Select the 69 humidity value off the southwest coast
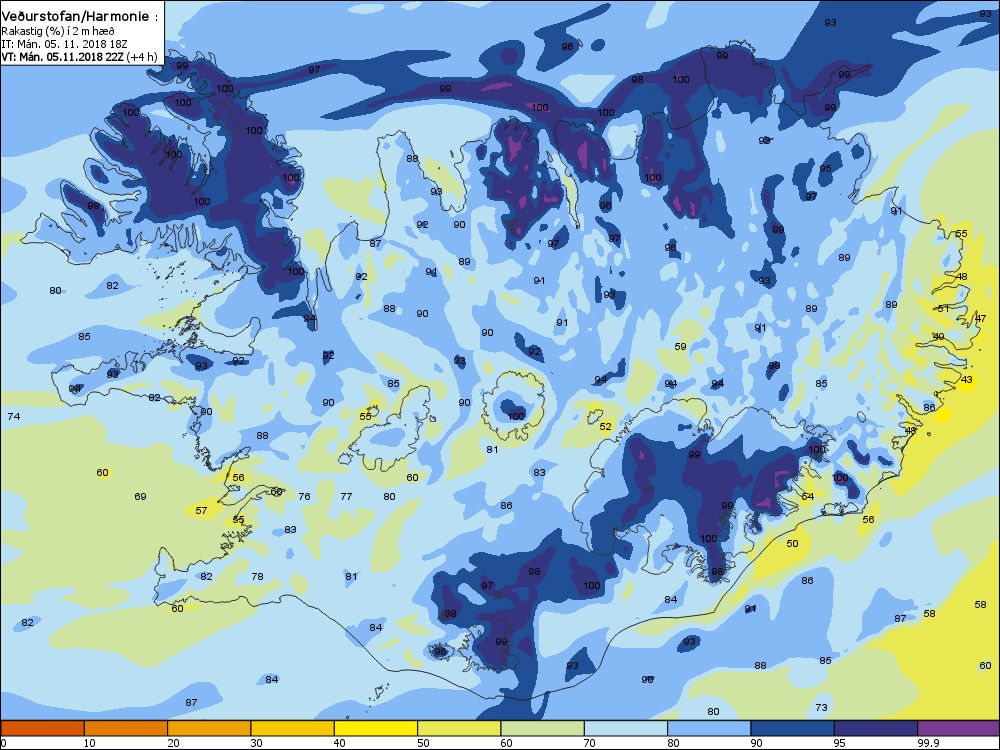The image size is (1000, 750). [140, 496]
